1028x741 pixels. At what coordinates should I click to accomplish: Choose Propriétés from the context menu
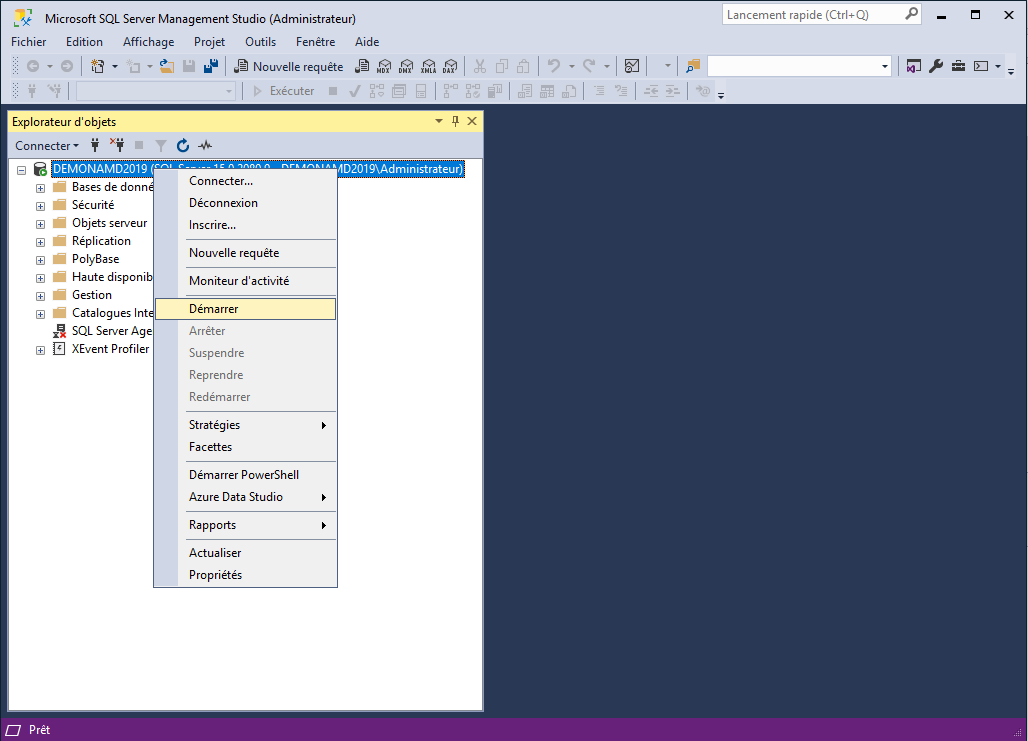tap(215, 575)
